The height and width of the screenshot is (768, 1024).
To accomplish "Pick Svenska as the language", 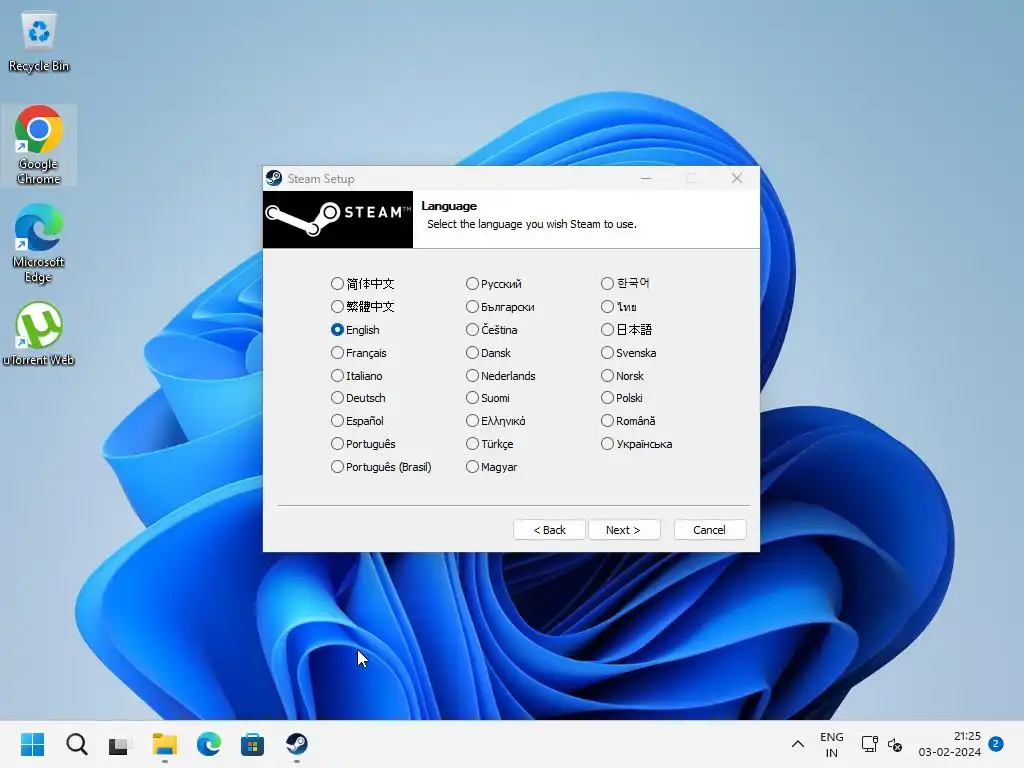I will [629, 353].
